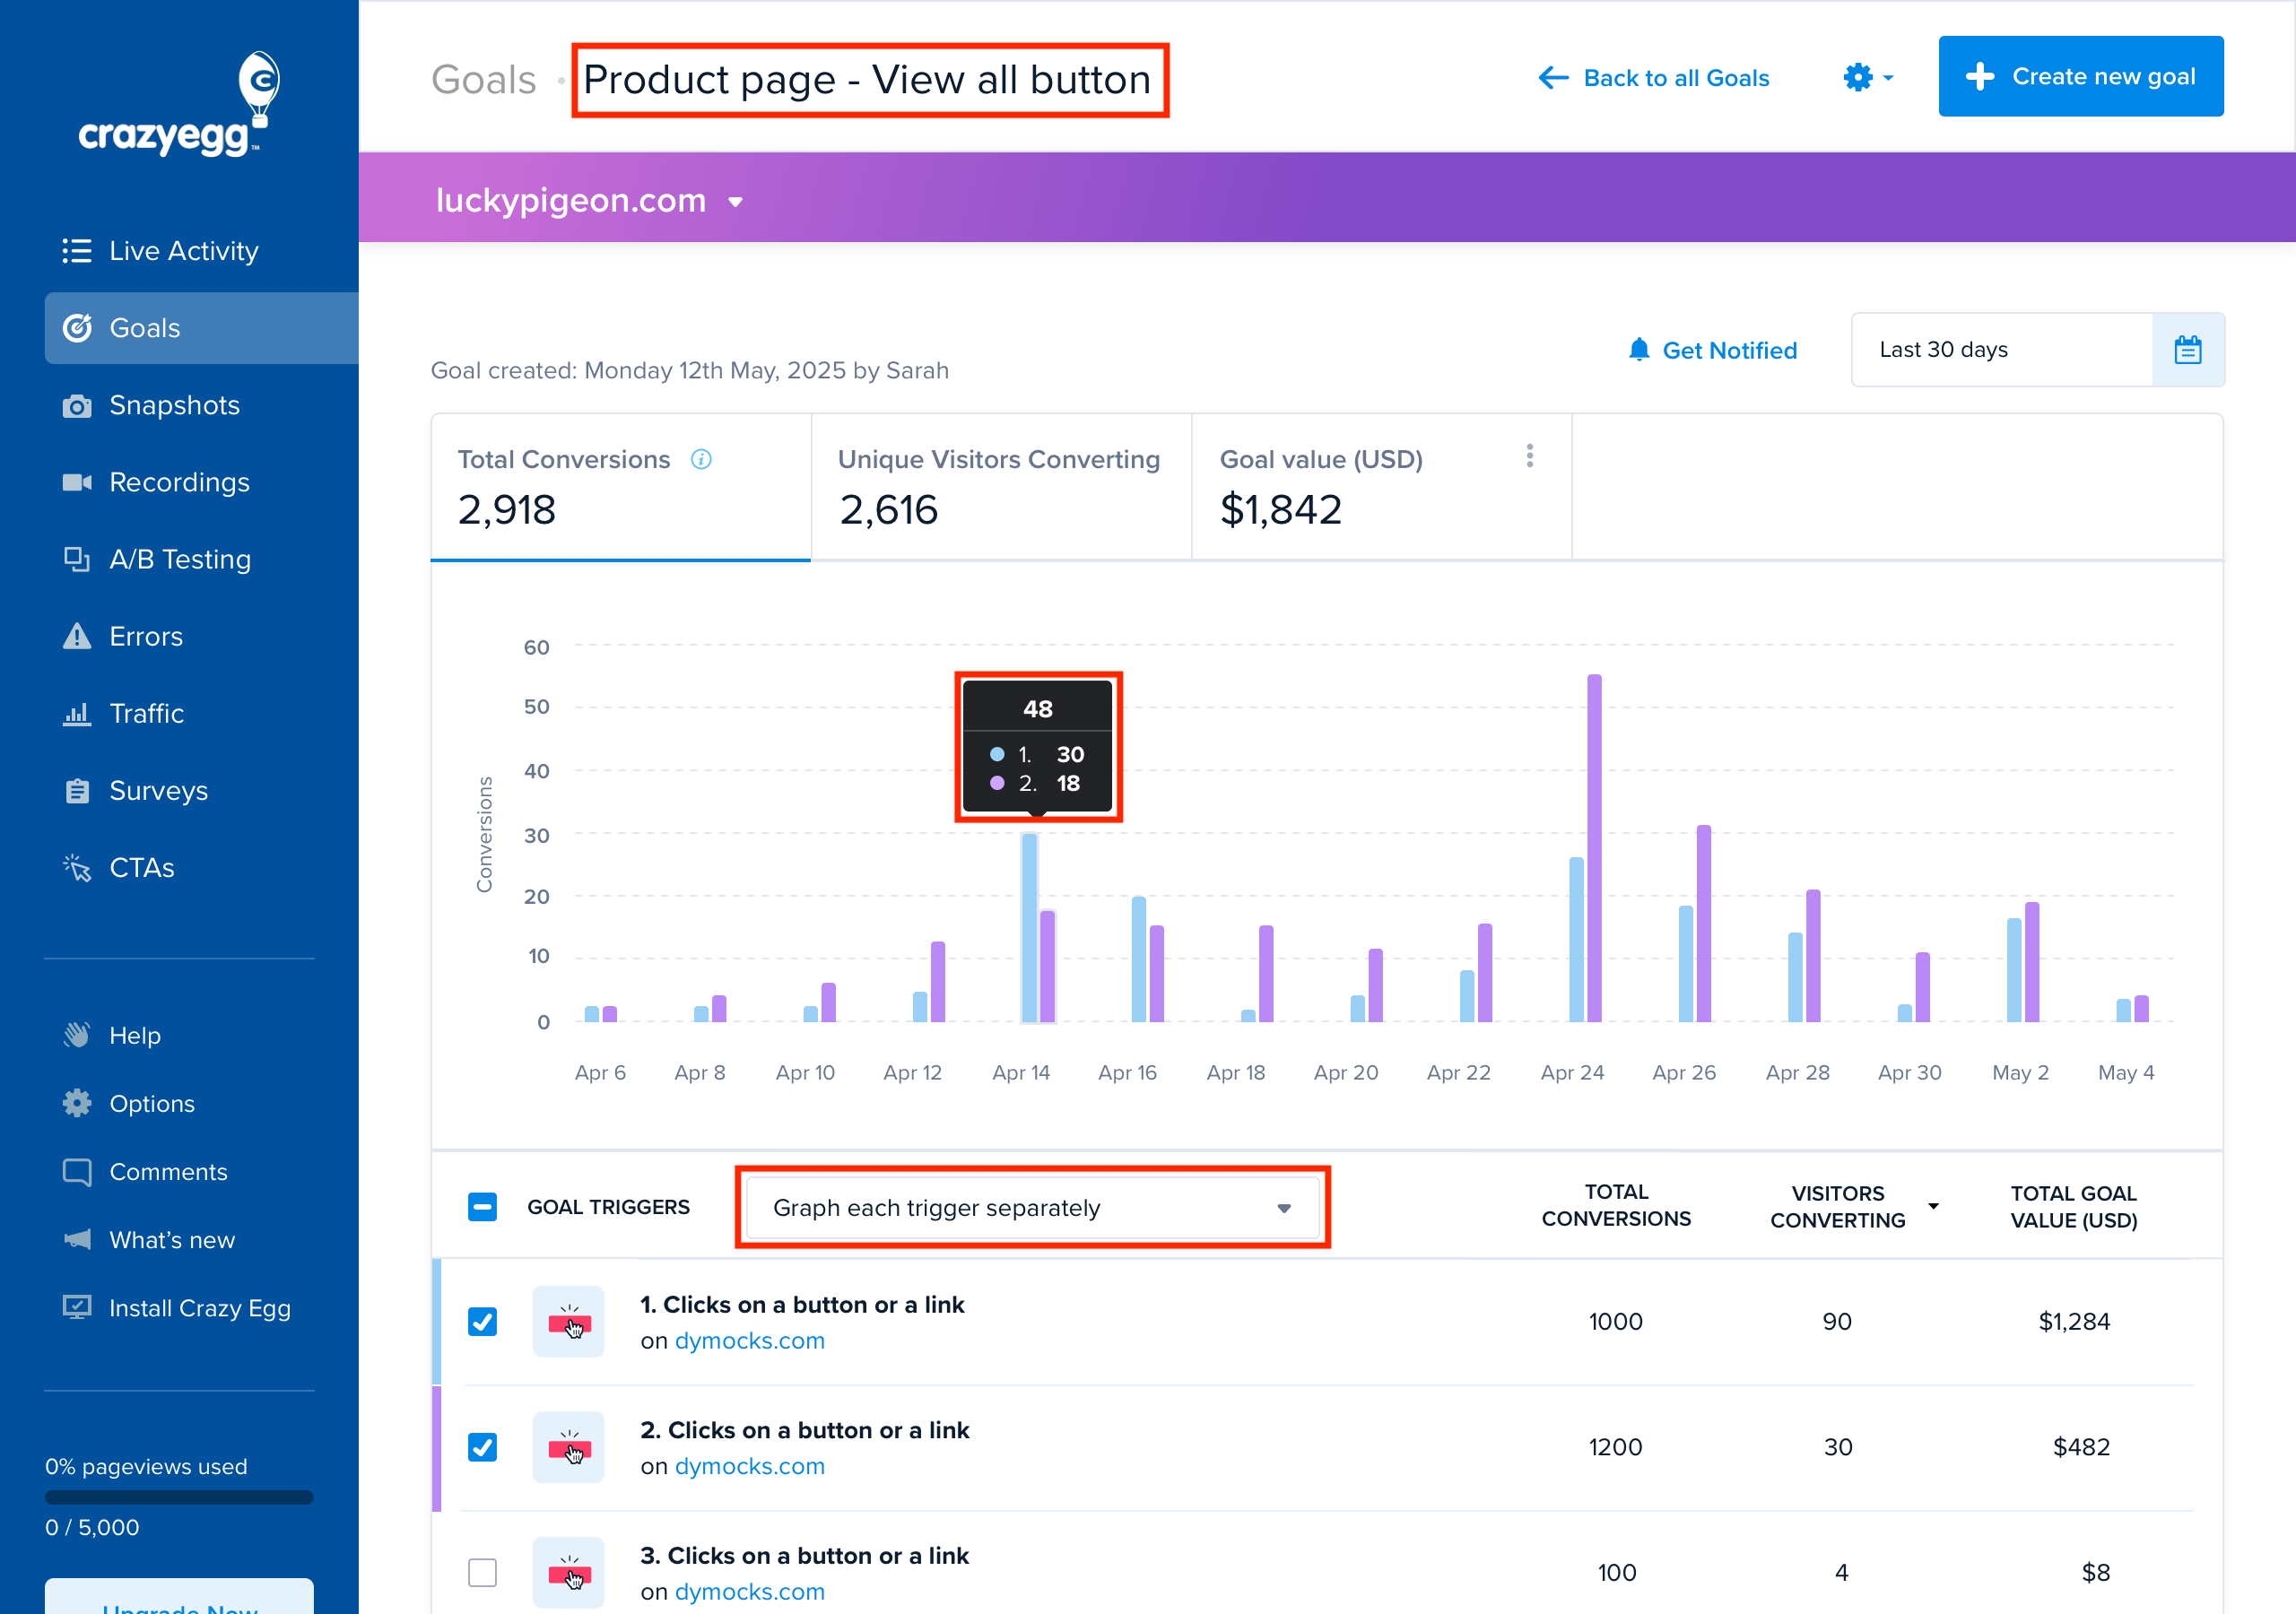Toggle the Goal Triggers header checkbox
The height and width of the screenshot is (1614, 2296).
[483, 1207]
